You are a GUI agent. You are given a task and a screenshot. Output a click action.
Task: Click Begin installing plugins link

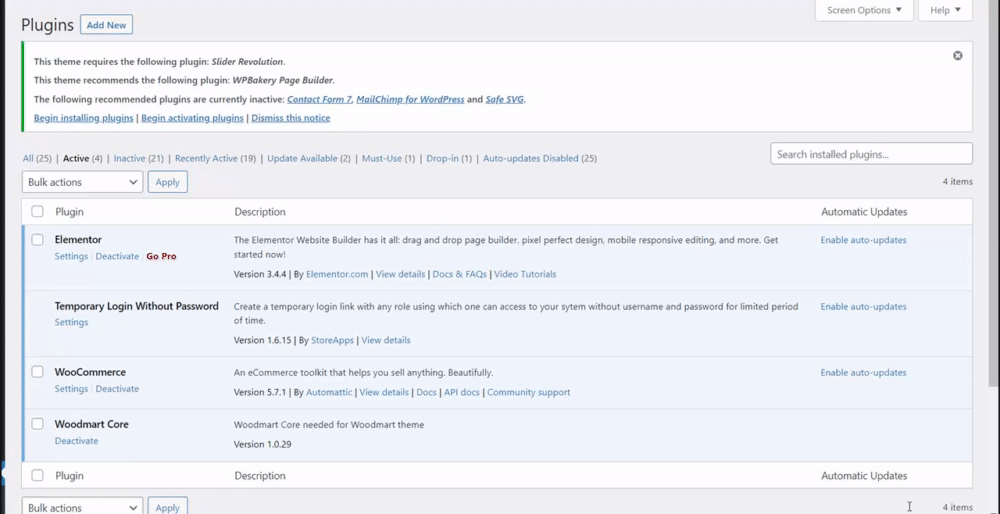pos(84,118)
